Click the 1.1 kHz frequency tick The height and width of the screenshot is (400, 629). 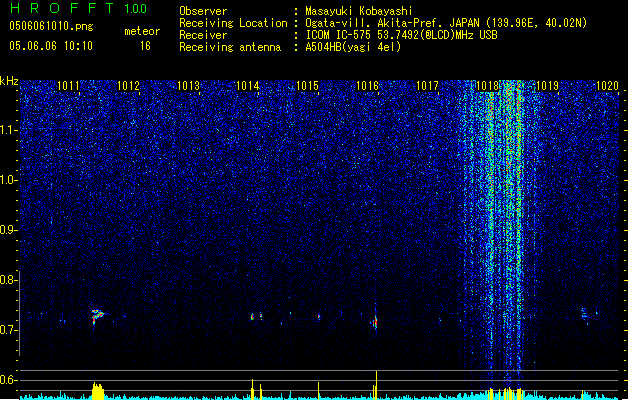8,130
